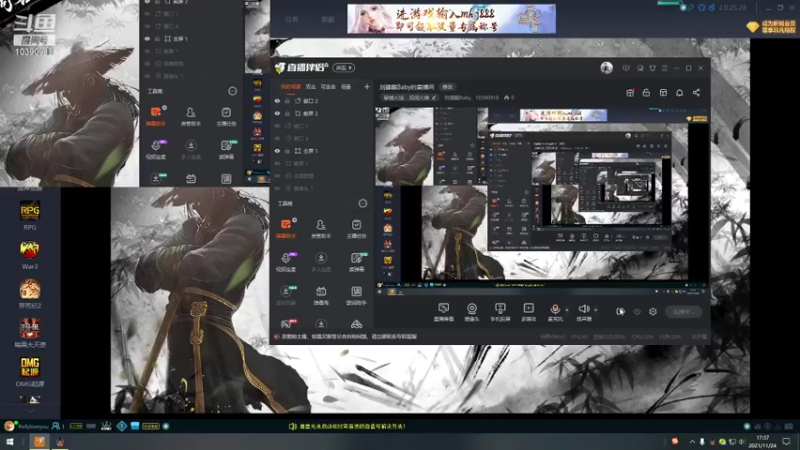This screenshot has width=800, height=450.
Task: Click the 修改 button beside room title
Action: point(447,87)
